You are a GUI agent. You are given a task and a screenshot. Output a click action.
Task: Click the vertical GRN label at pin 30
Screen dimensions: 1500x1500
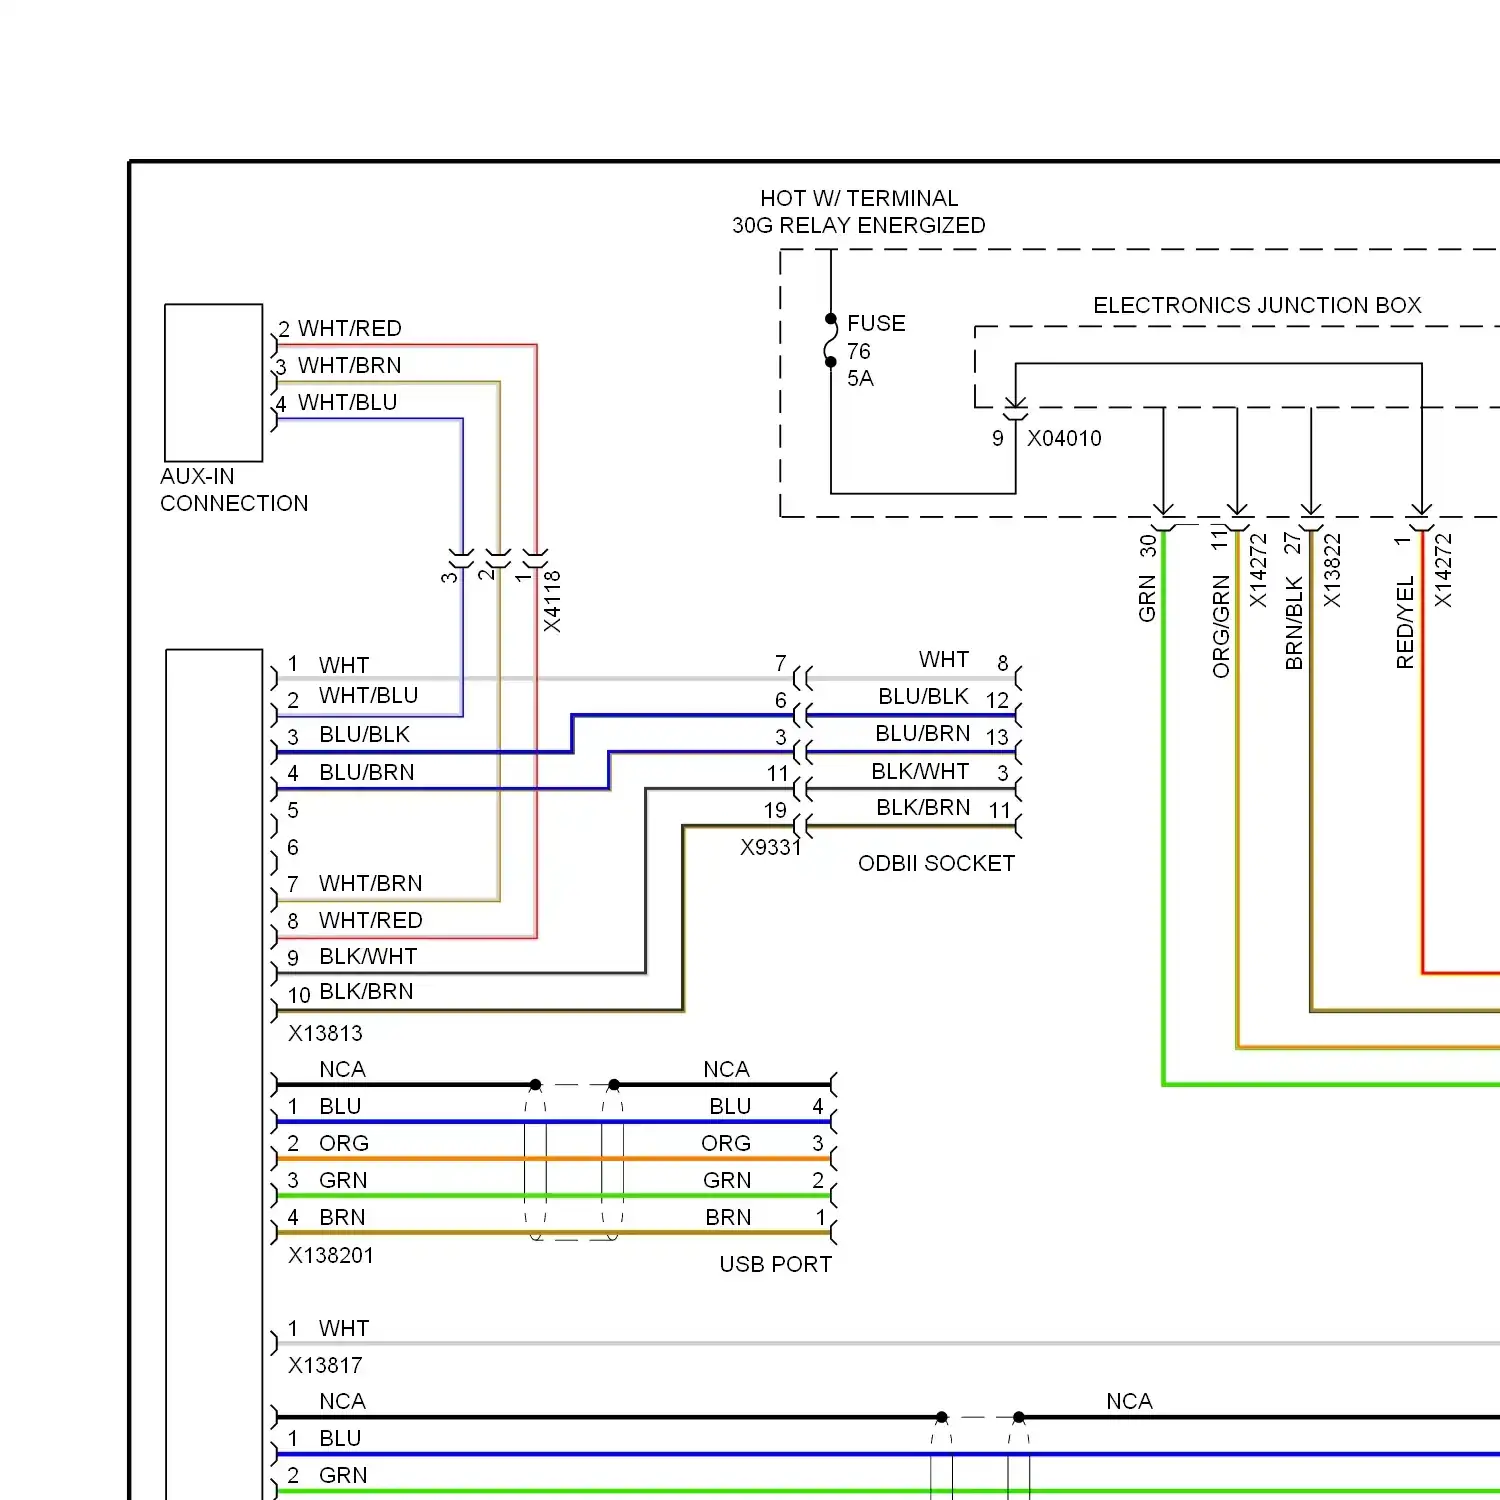click(1147, 598)
